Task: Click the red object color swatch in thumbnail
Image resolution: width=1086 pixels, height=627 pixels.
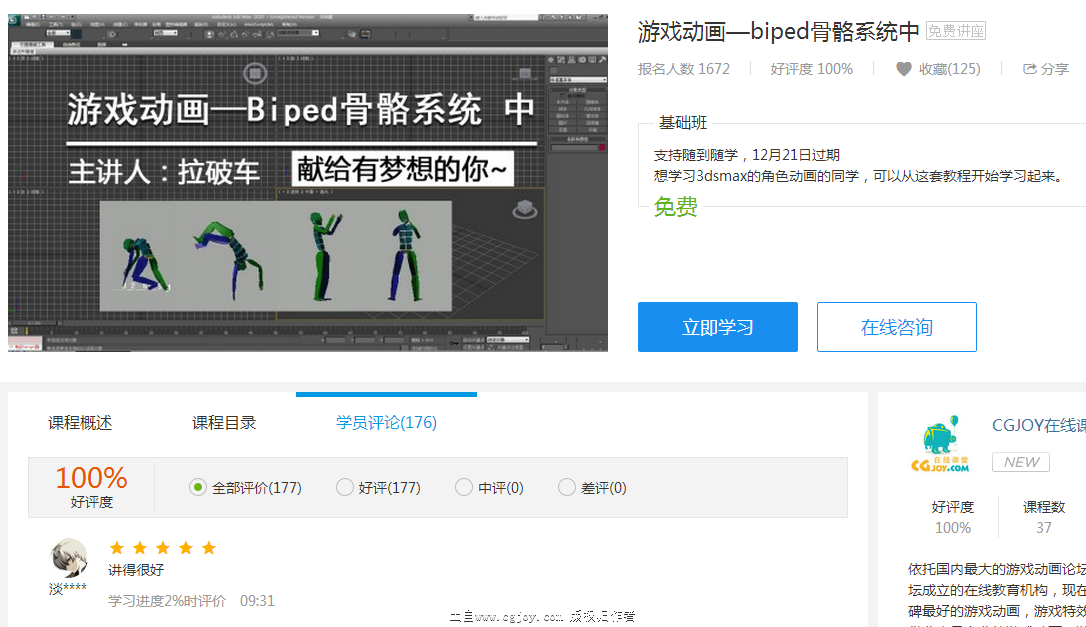Action: click(600, 148)
